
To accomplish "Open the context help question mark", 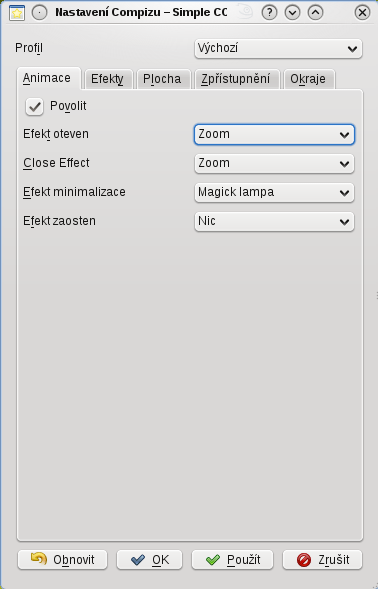I will pyautogui.click(x=269, y=13).
